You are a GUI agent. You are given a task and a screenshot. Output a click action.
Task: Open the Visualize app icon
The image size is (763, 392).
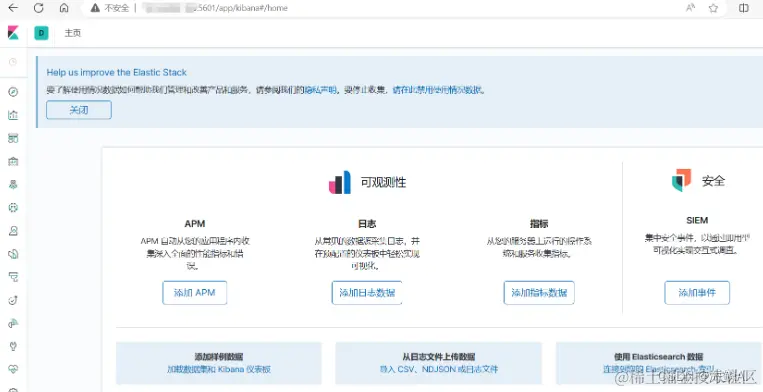13,115
